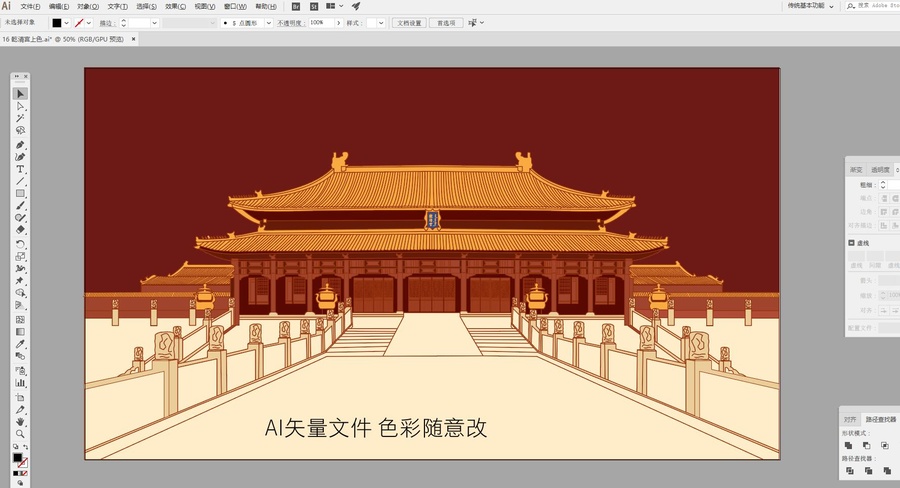Toggle the 虚线 dashed line checkbox

pyautogui.click(x=851, y=243)
